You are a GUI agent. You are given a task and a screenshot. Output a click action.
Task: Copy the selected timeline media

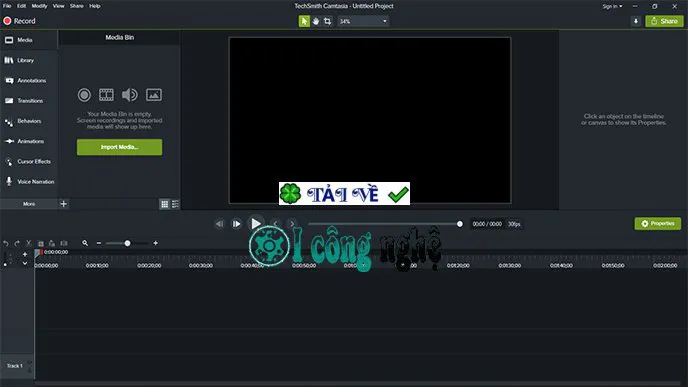pyautogui.click(x=40, y=243)
